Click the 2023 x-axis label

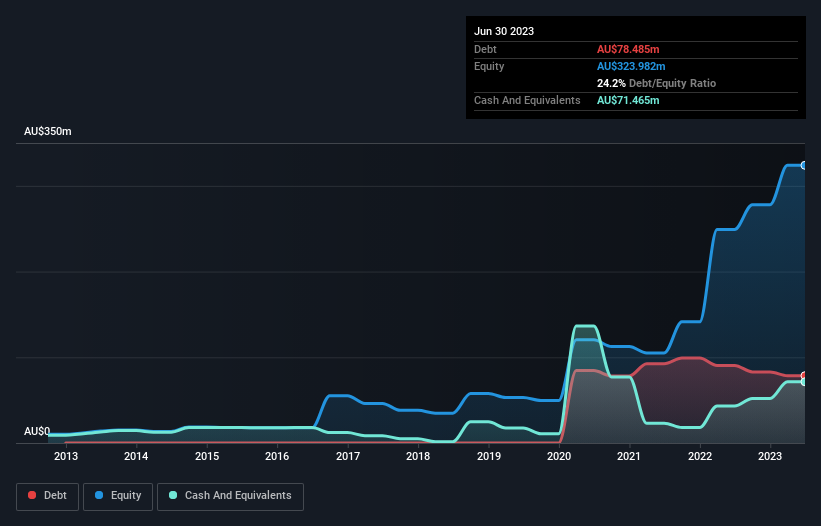click(770, 456)
